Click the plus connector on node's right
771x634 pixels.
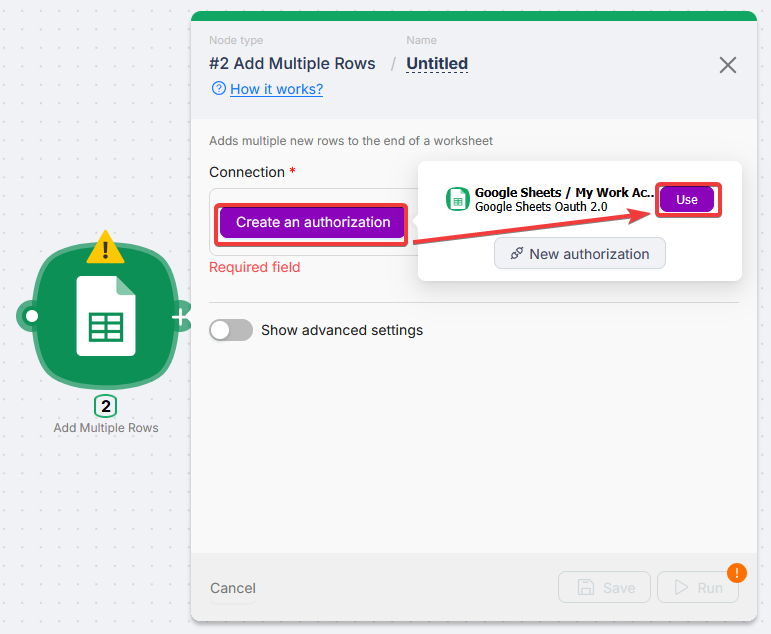click(179, 317)
